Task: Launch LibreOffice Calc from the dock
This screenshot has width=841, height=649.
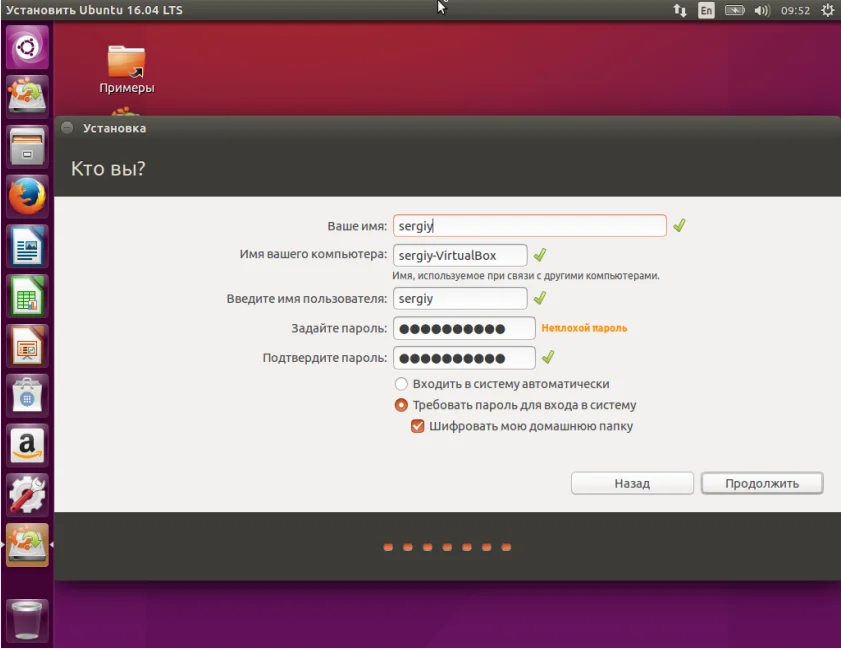Action: point(27,296)
